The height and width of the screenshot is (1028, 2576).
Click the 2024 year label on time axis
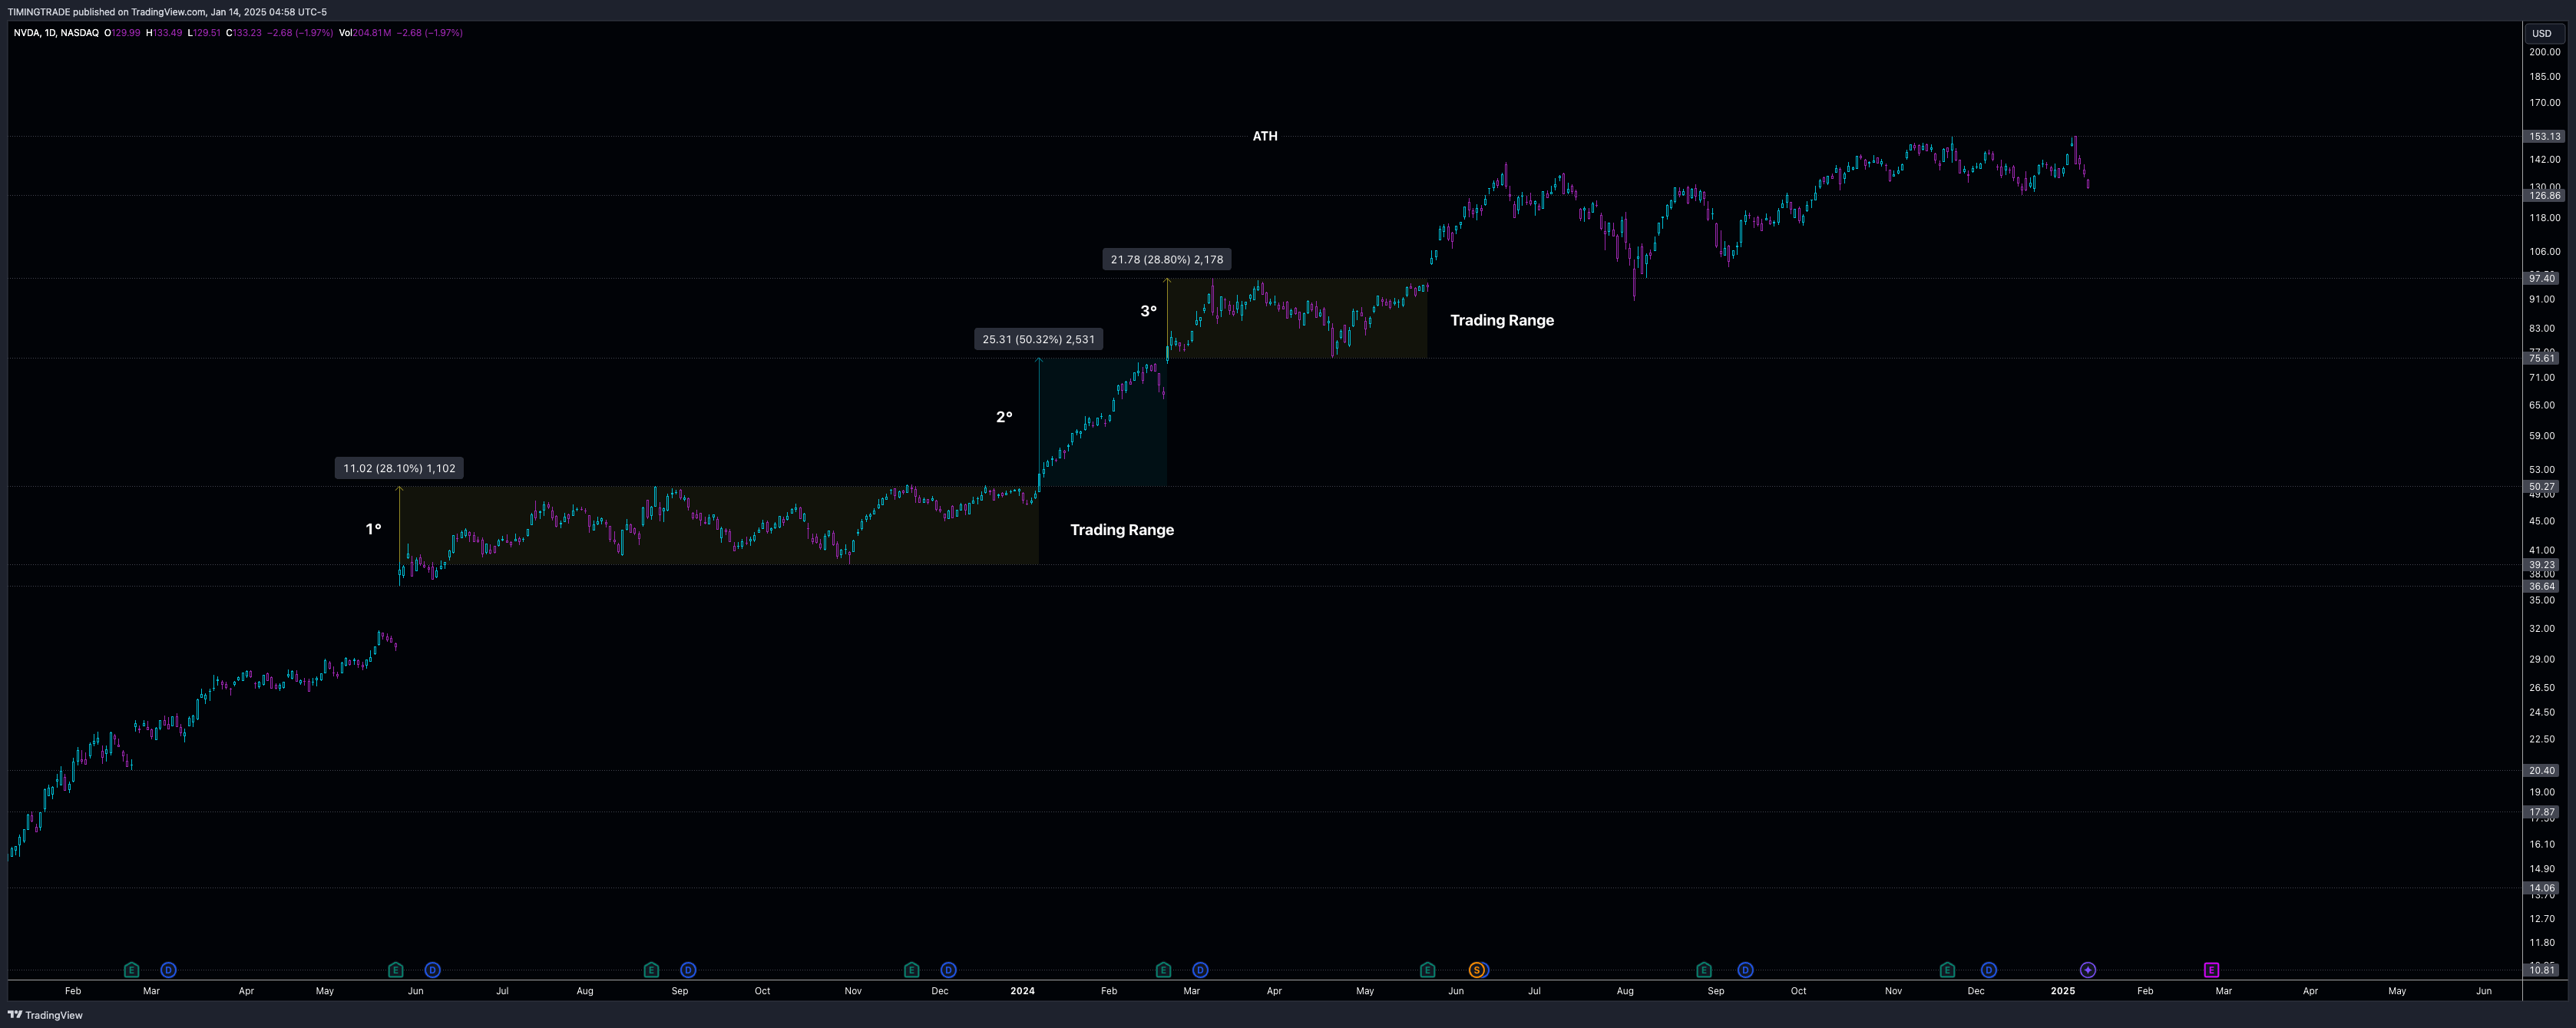pos(1022,991)
